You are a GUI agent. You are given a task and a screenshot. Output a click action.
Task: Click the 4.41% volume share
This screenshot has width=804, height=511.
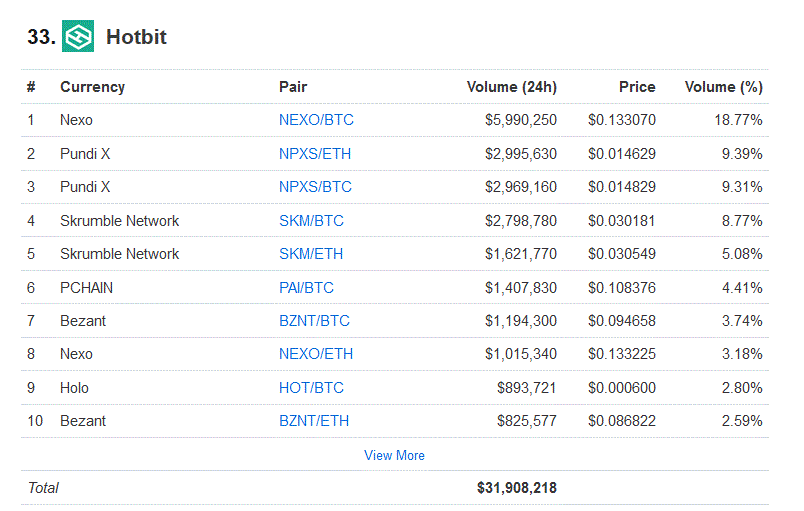tap(742, 288)
